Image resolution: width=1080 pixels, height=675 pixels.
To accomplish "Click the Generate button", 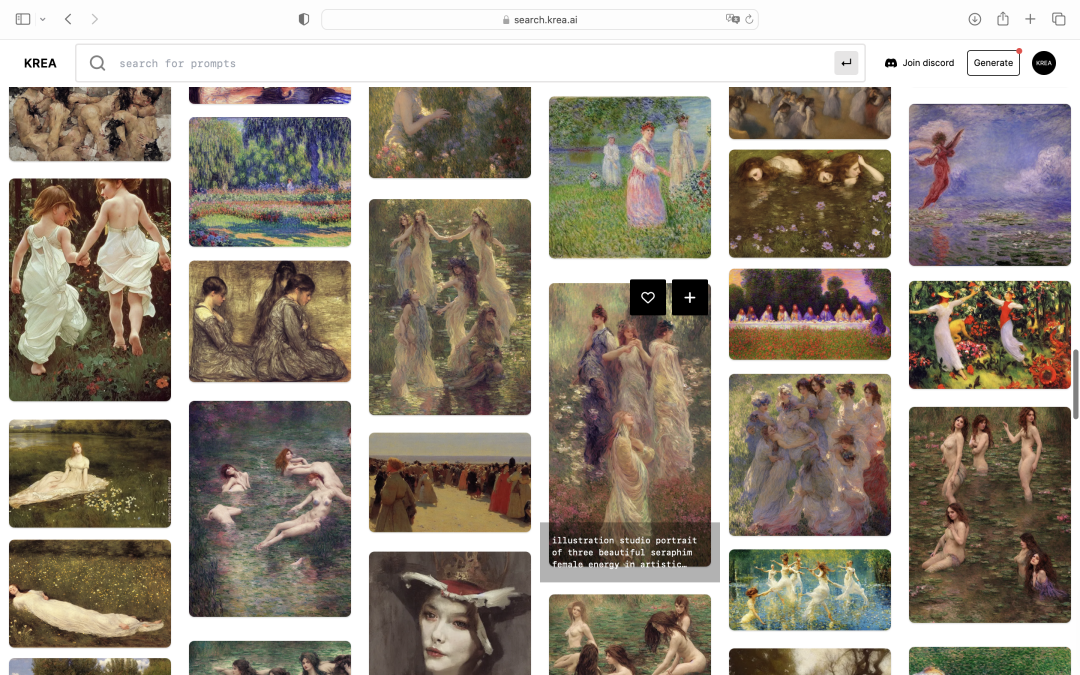I will pos(993,63).
